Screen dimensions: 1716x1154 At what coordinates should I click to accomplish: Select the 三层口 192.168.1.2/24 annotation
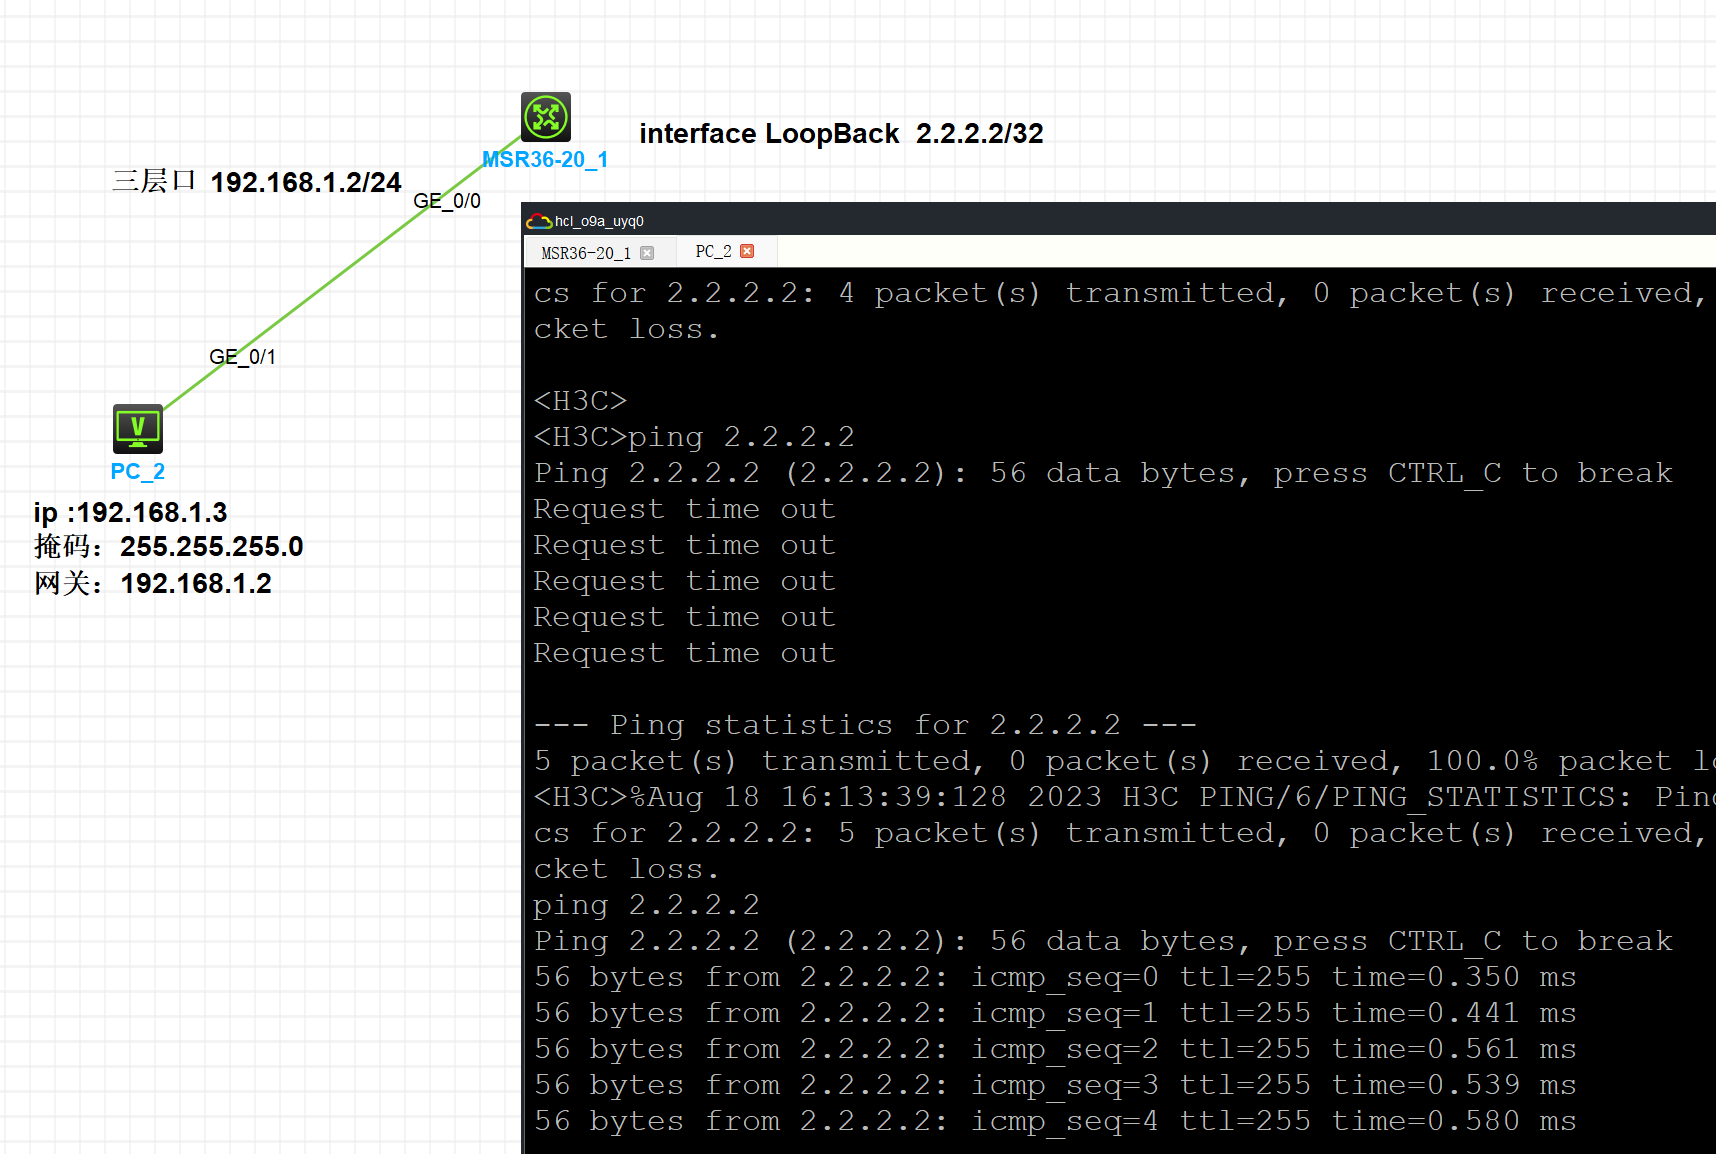pyautogui.click(x=256, y=182)
